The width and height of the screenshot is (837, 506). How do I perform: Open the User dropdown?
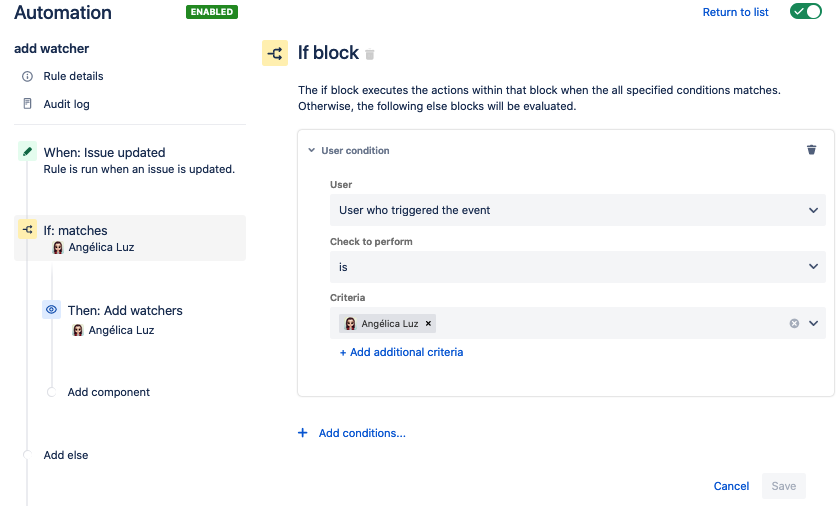577,210
